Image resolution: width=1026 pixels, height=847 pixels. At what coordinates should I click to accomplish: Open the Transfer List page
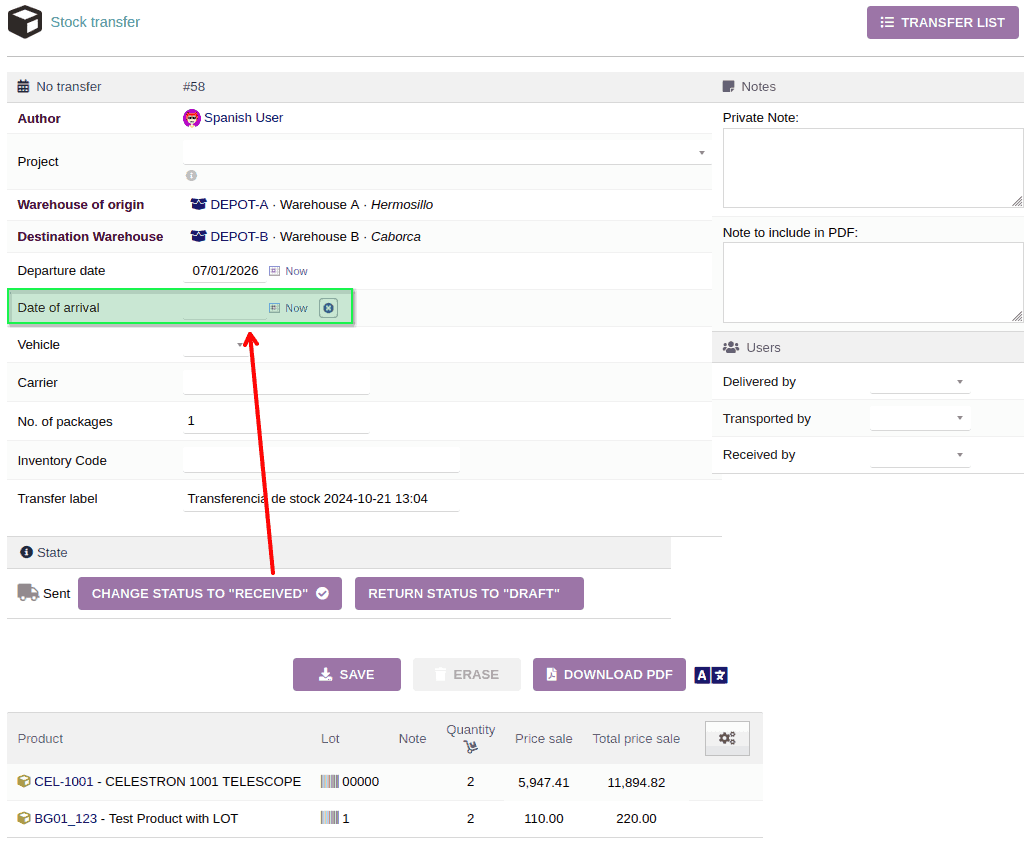pyautogui.click(x=942, y=22)
